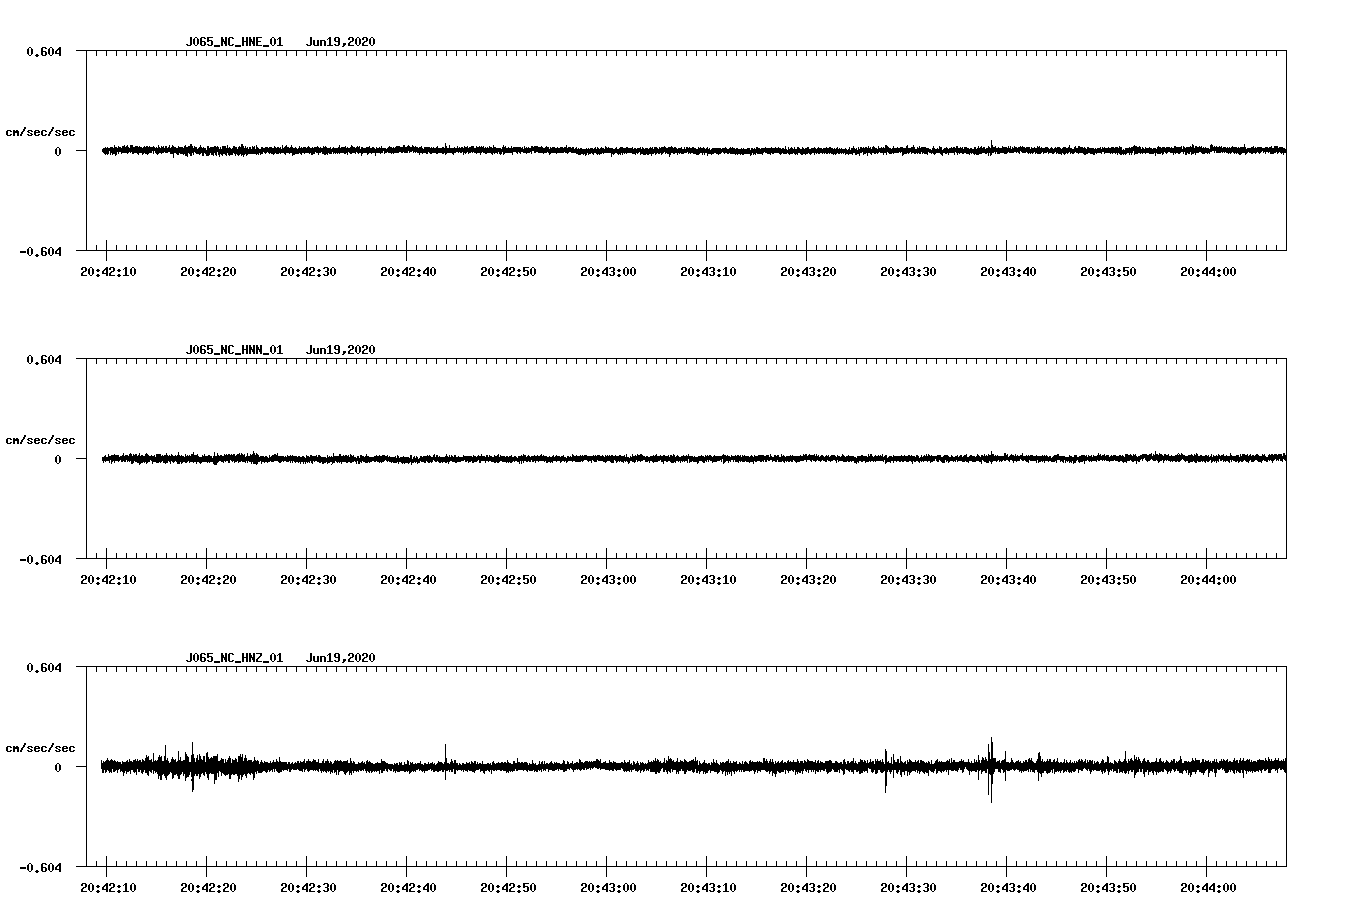Click the 0.604 upper limit on HNZ axis
This screenshot has width=1358, height=924.
coord(44,667)
